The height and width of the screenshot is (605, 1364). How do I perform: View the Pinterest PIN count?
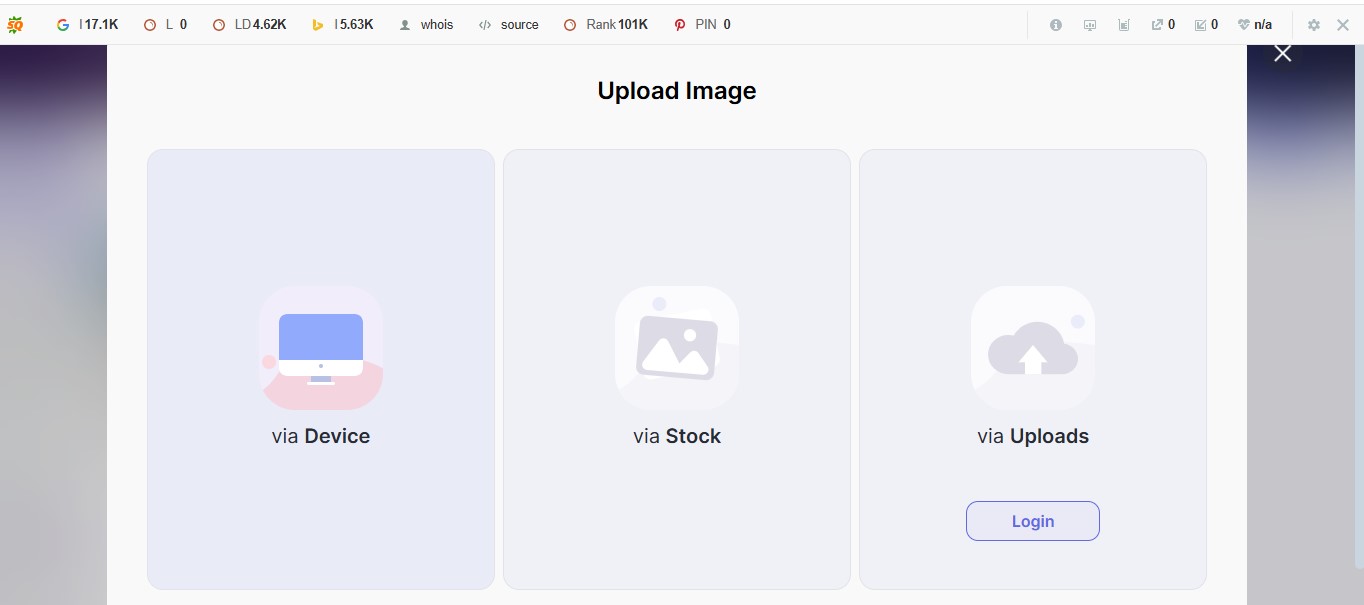click(680, 23)
